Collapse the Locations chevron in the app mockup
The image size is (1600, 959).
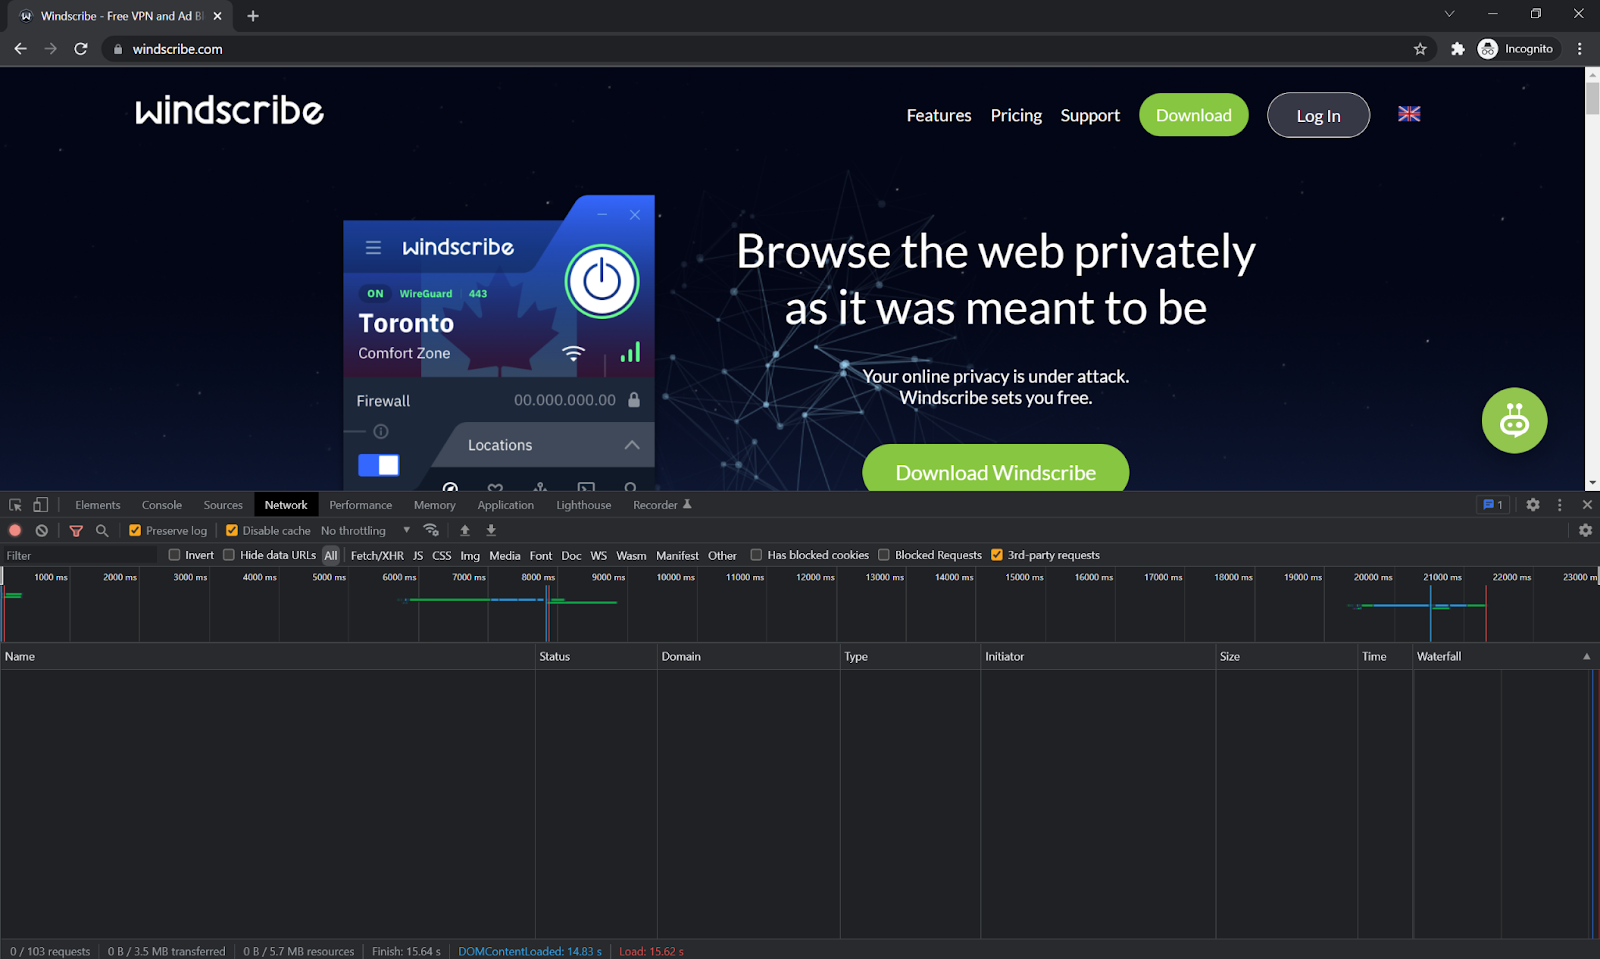(x=632, y=445)
